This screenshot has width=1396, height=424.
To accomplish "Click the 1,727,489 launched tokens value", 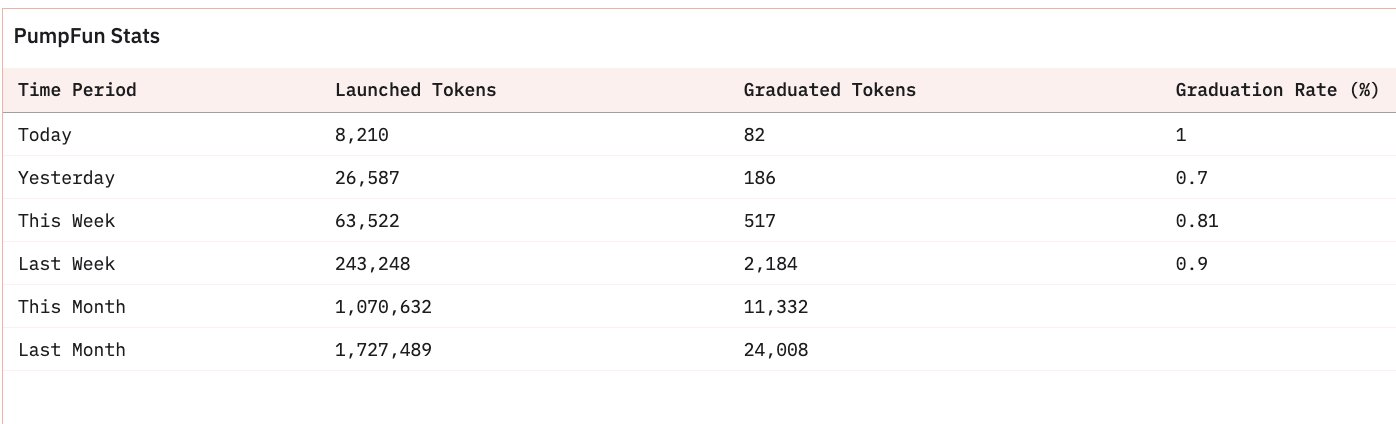I will click(x=384, y=350).
